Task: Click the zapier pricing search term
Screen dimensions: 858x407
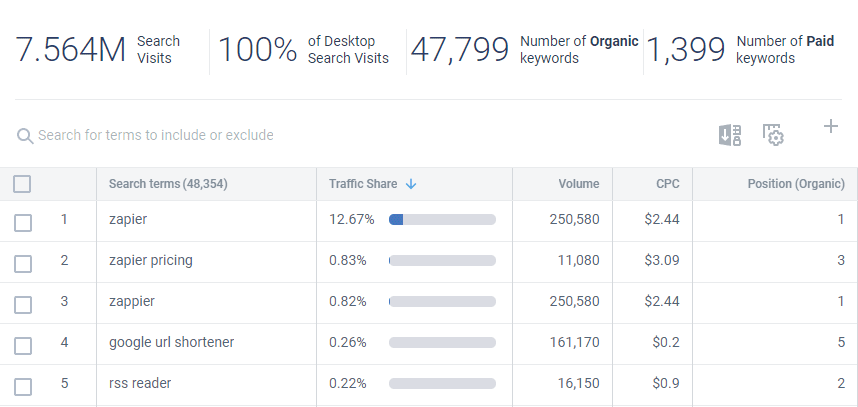Action: pyautogui.click(x=150, y=260)
